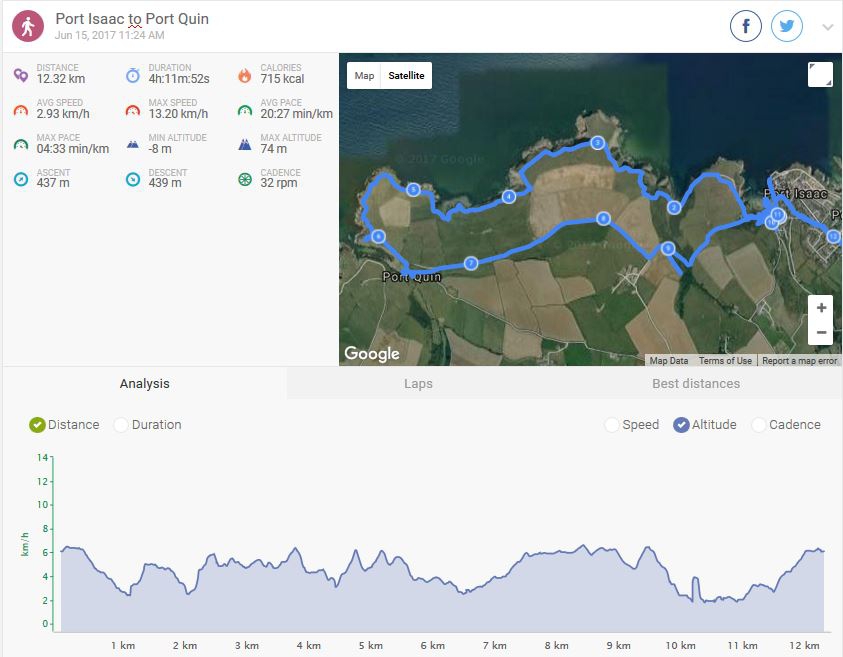The image size is (843, 657).
Task: Share workout on Twitter
Action: 787,27
